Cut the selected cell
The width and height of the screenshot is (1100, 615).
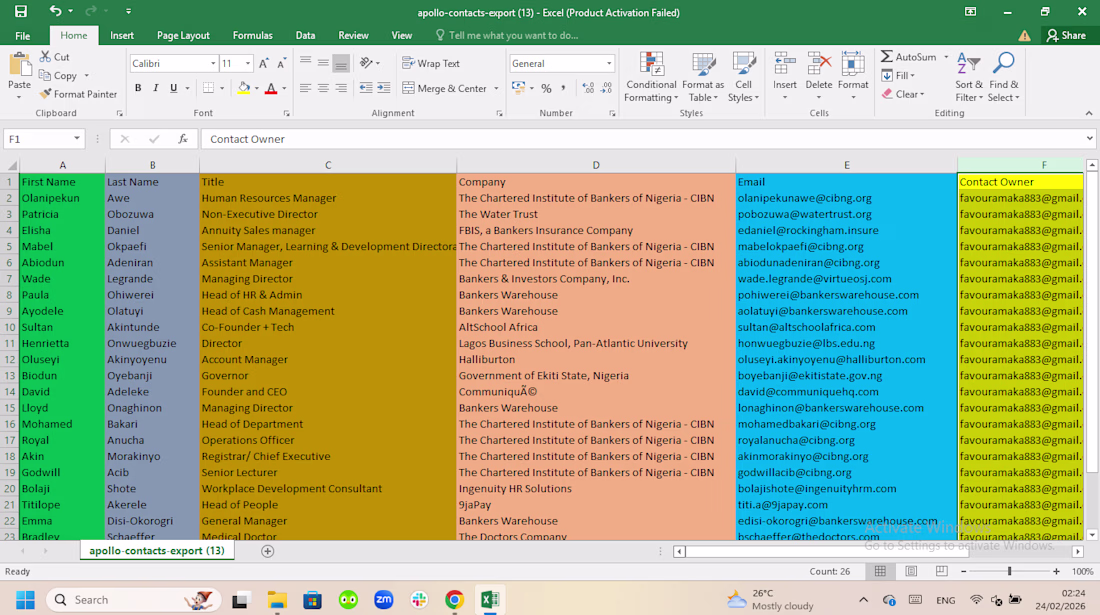(x=55, y=57)
